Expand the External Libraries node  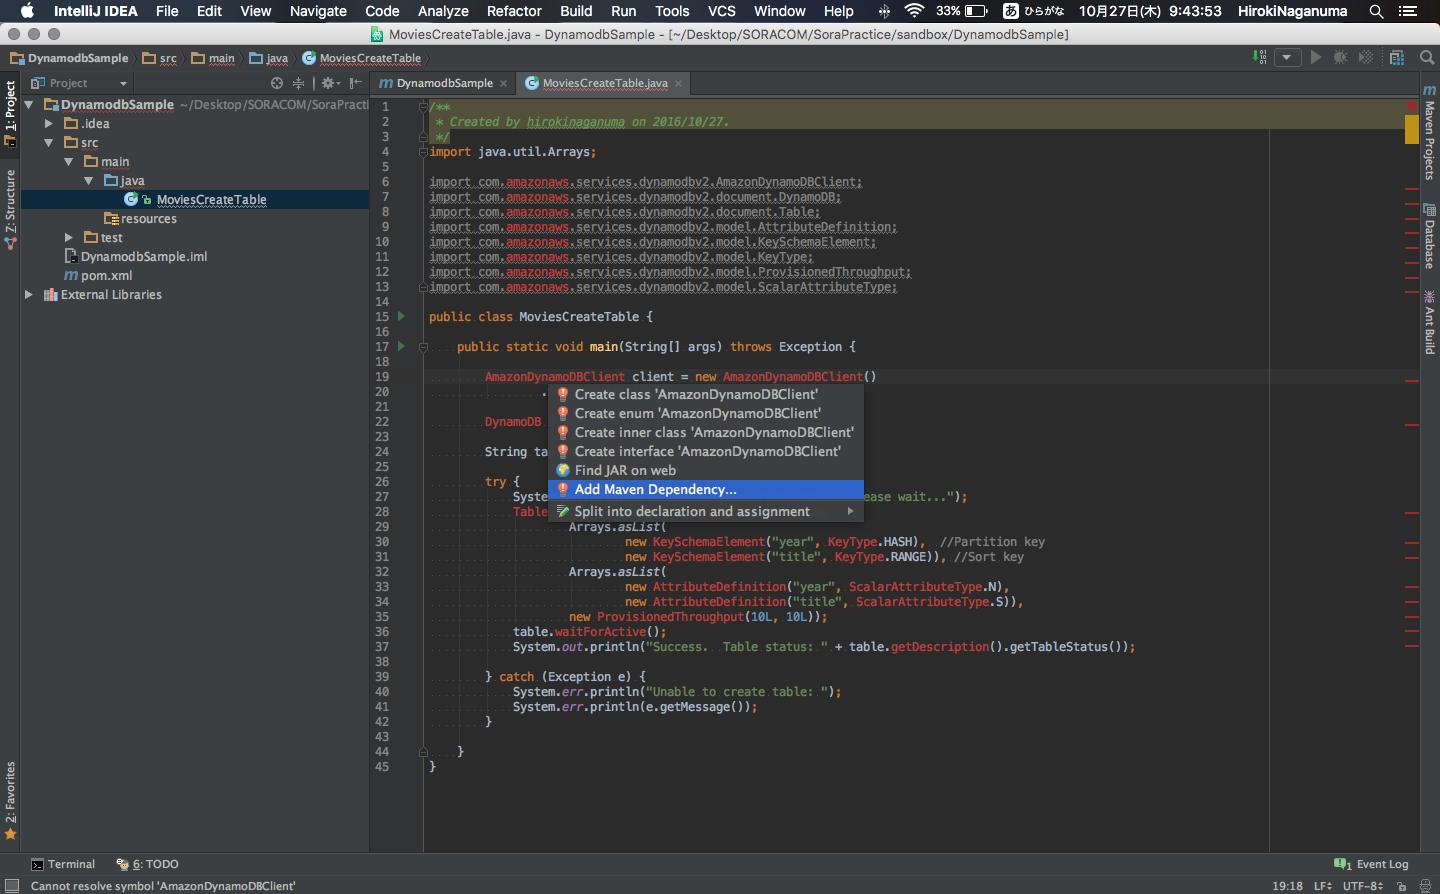[28, 294]
